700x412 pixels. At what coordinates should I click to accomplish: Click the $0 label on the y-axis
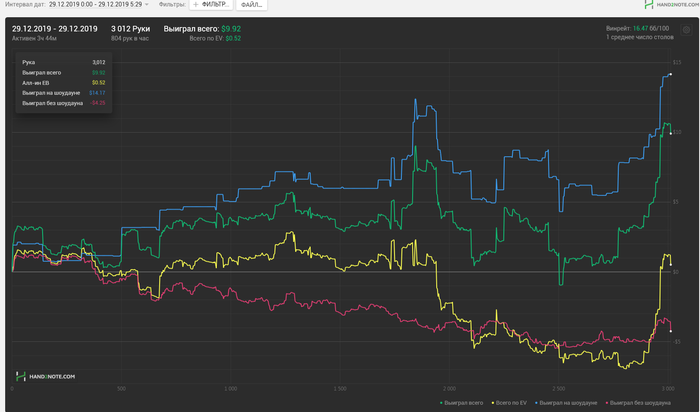click(x=676, y=272)
